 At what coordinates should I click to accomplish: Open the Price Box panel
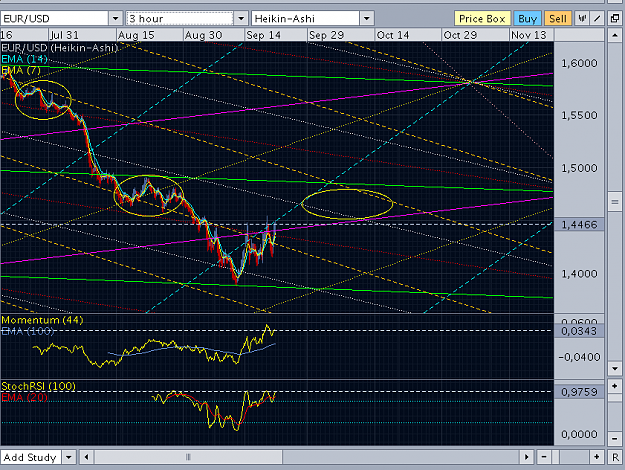click(482, 19)
